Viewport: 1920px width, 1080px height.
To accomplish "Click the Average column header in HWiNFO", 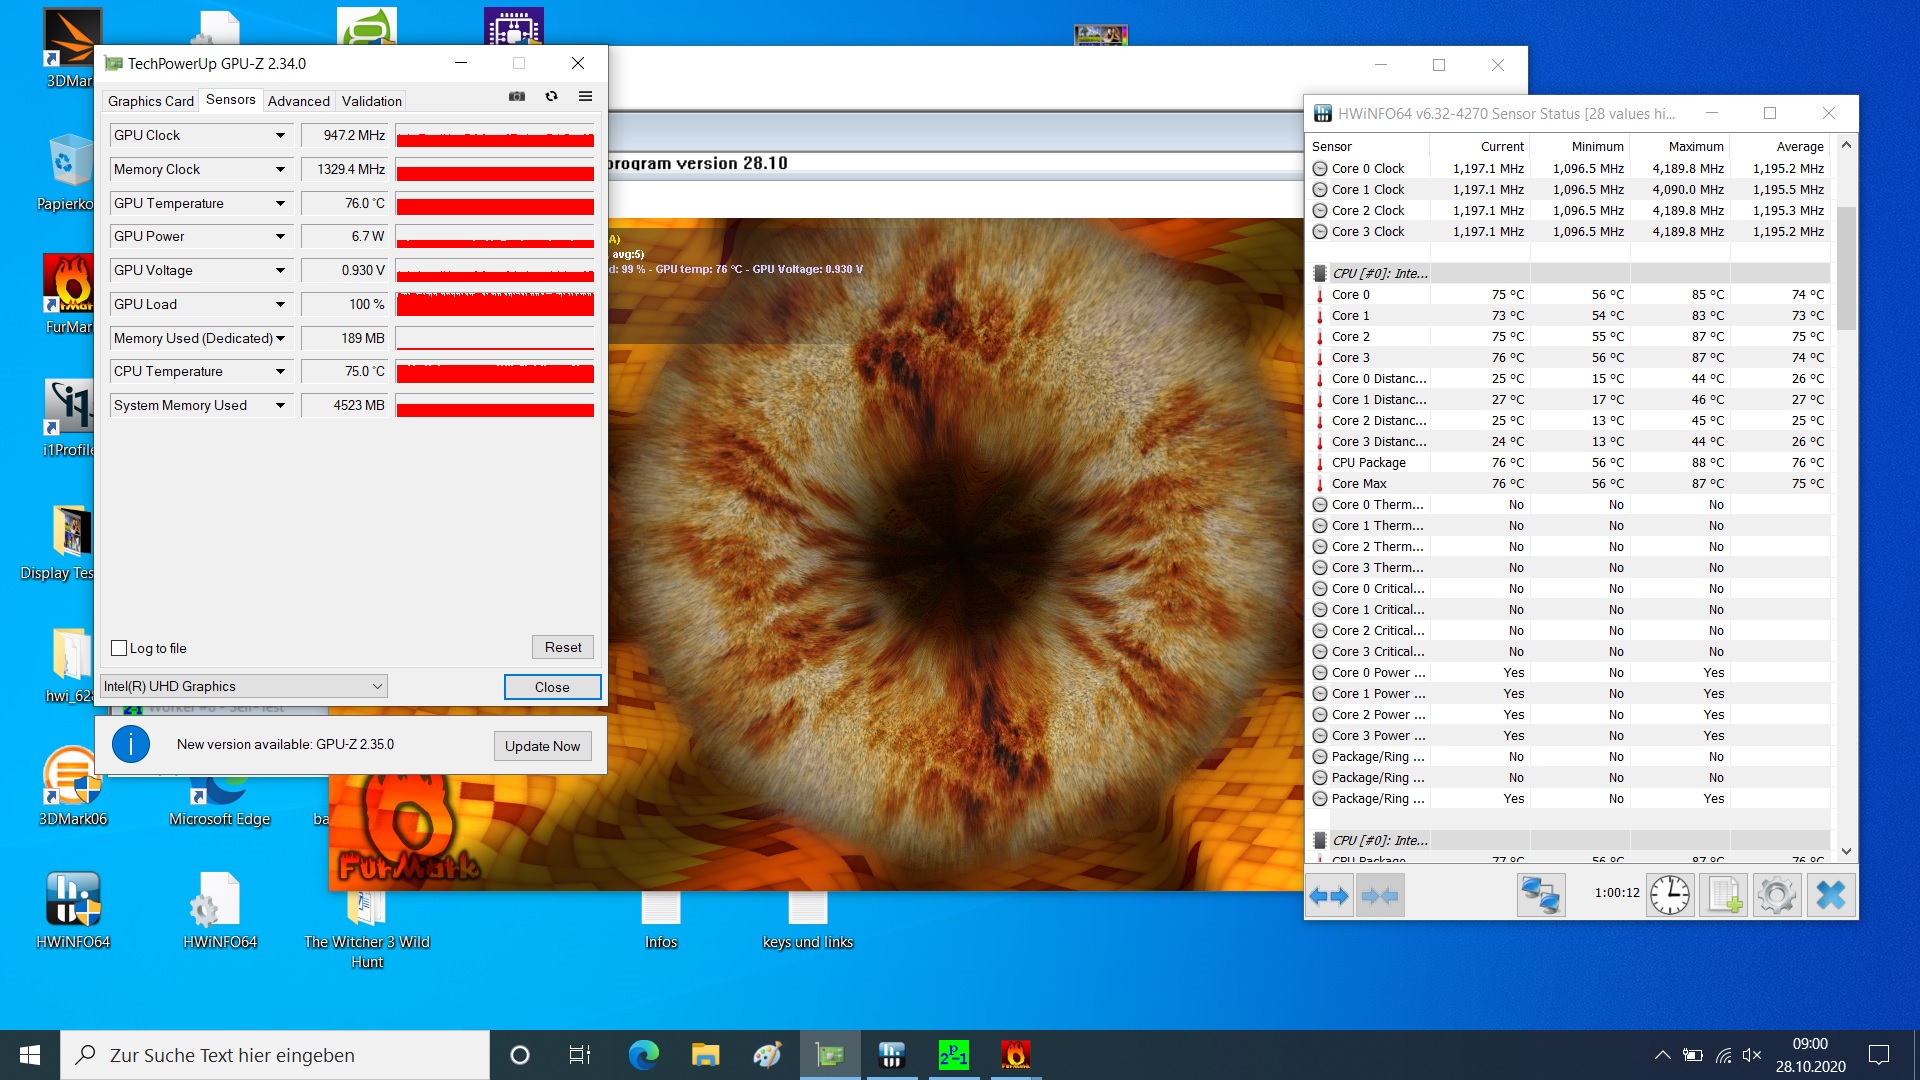I will (x=1780, y=146).
